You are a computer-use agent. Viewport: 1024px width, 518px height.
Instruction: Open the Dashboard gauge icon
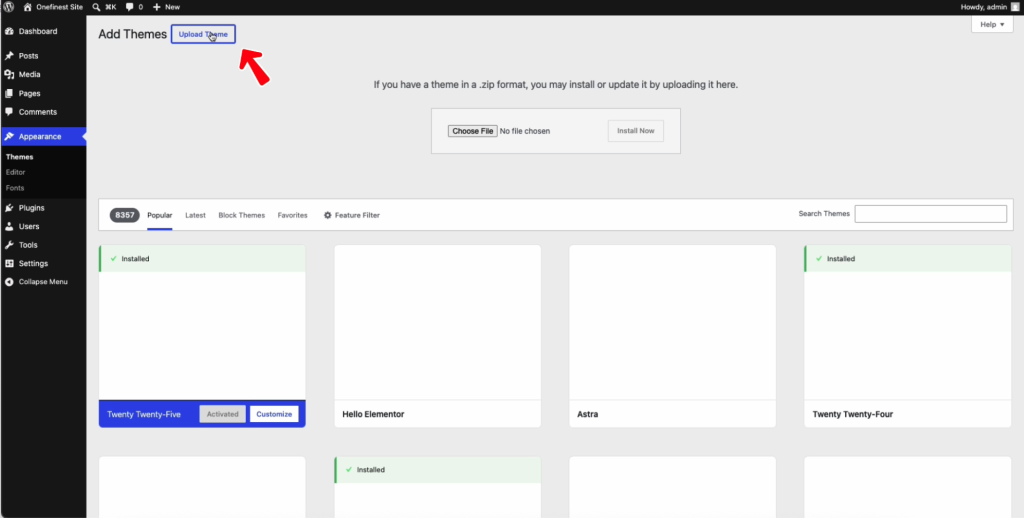tap(9, 31)
